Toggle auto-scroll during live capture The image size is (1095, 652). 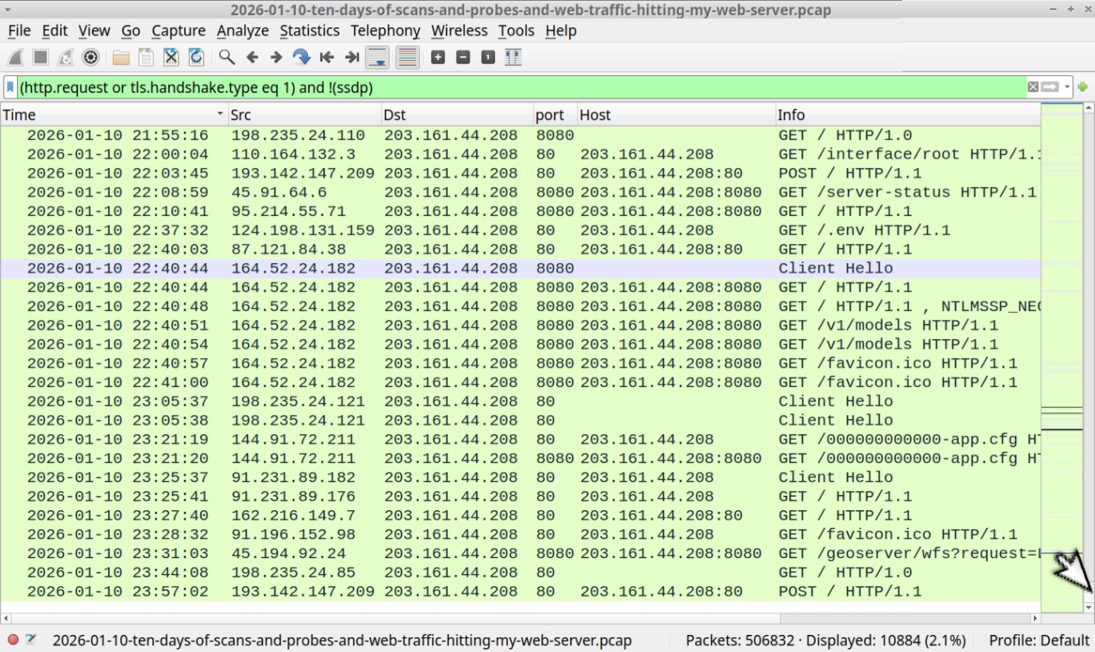coord(377,58)
